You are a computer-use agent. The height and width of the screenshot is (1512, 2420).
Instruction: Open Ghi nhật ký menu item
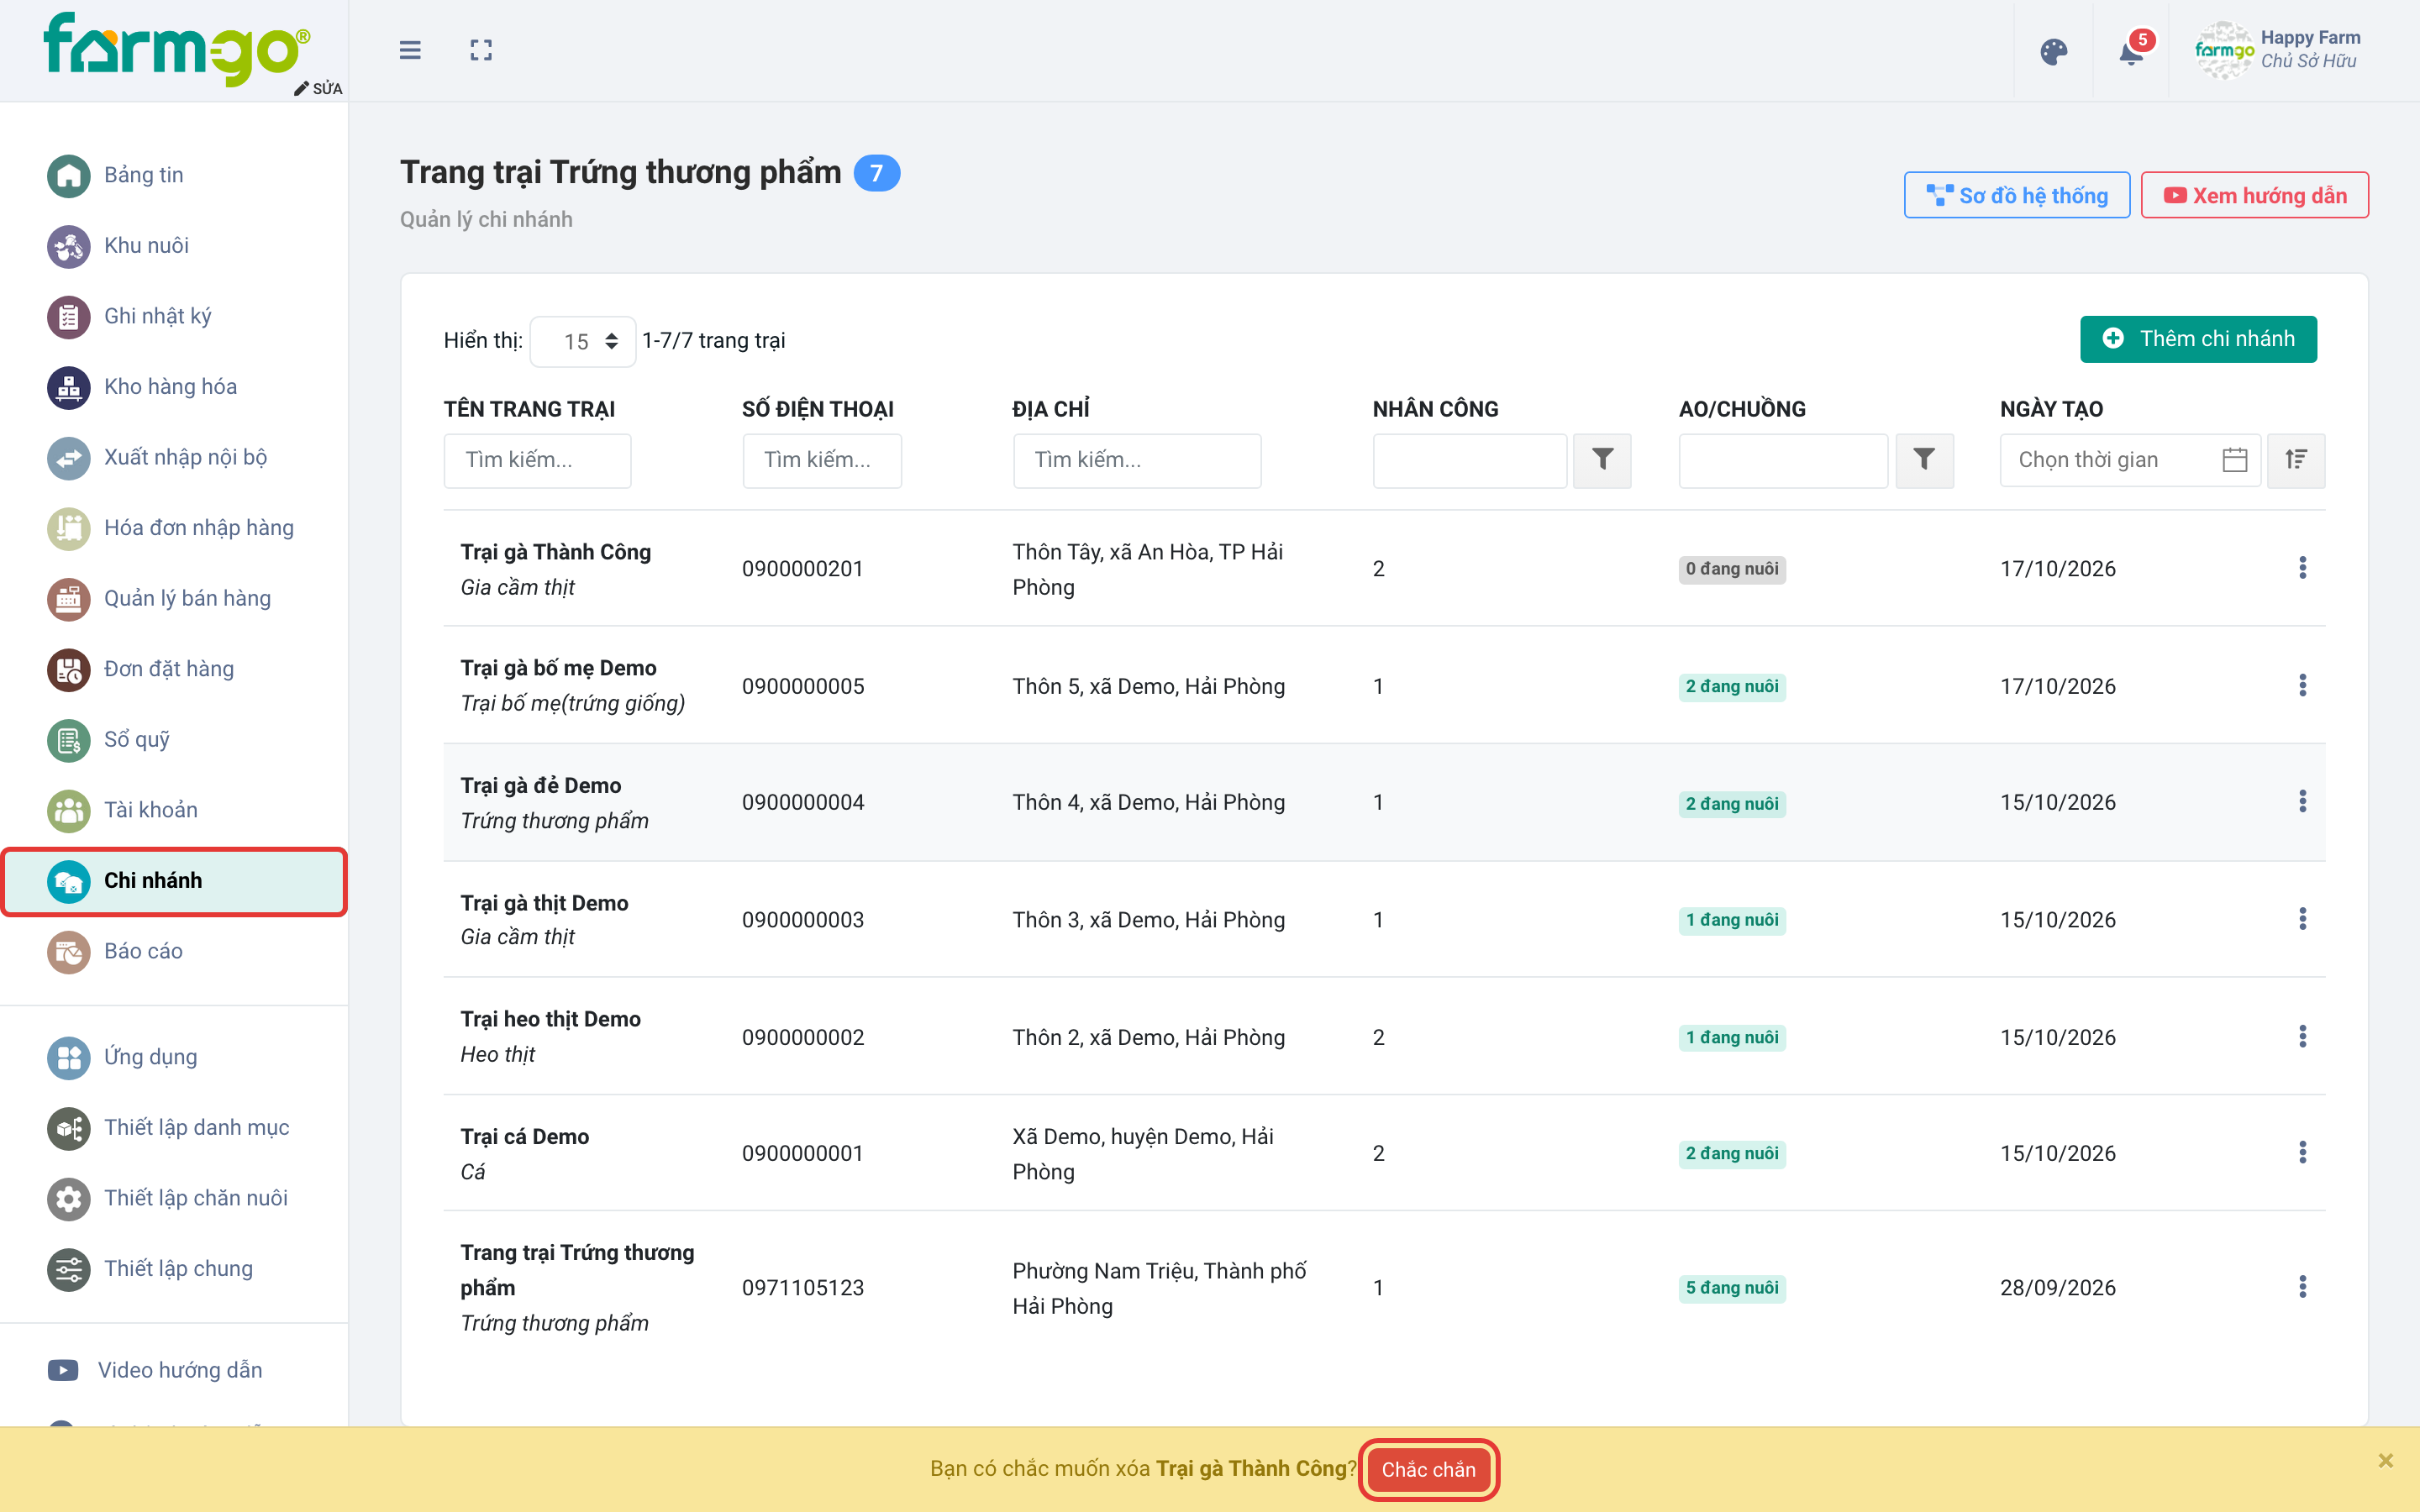(157, 316)
